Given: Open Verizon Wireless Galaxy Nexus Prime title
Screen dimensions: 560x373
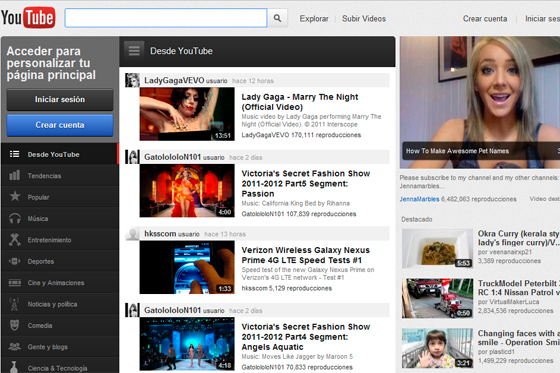Looking at the screenshot, I should tap(305, 255).
